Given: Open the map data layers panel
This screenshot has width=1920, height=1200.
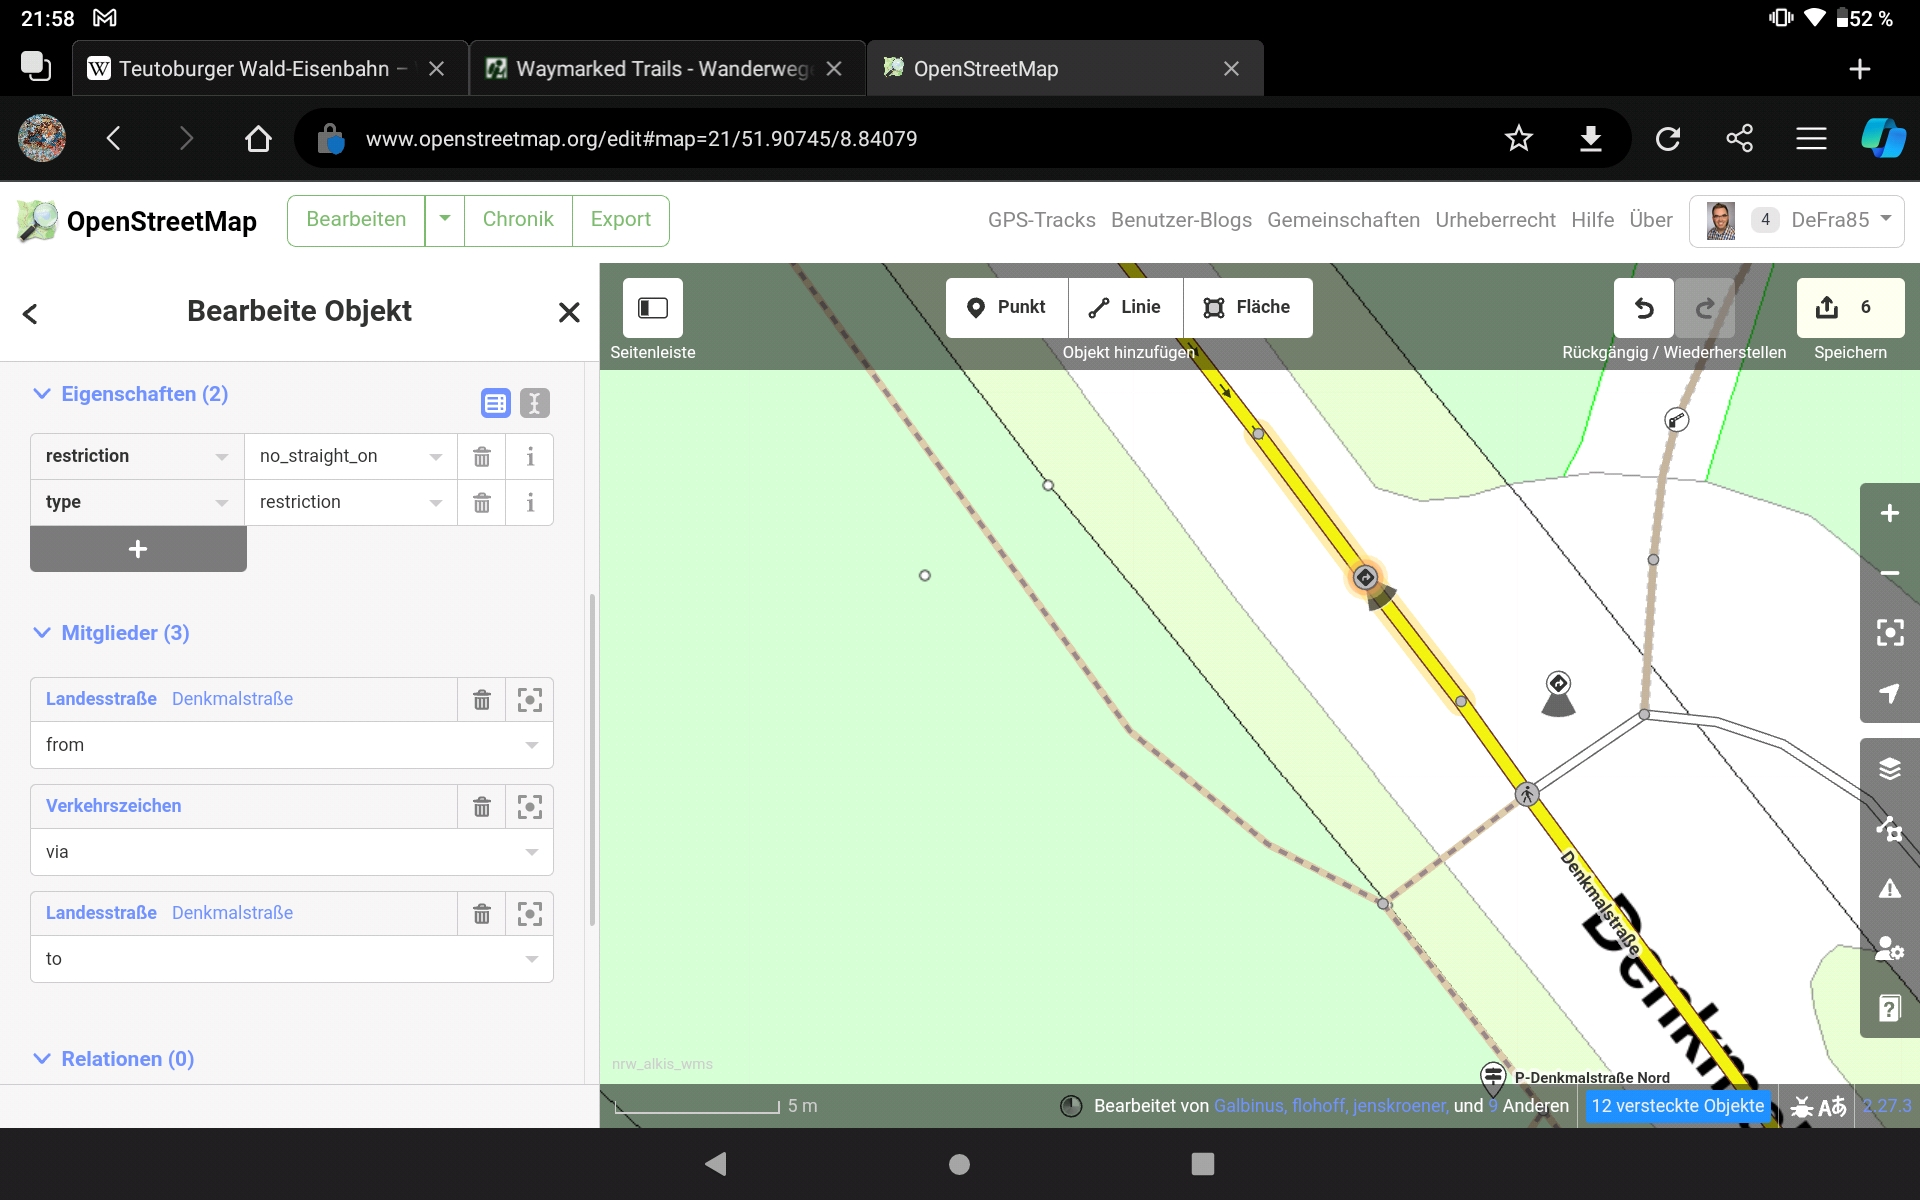Looking at the screenshot, I should (1889, 829).
